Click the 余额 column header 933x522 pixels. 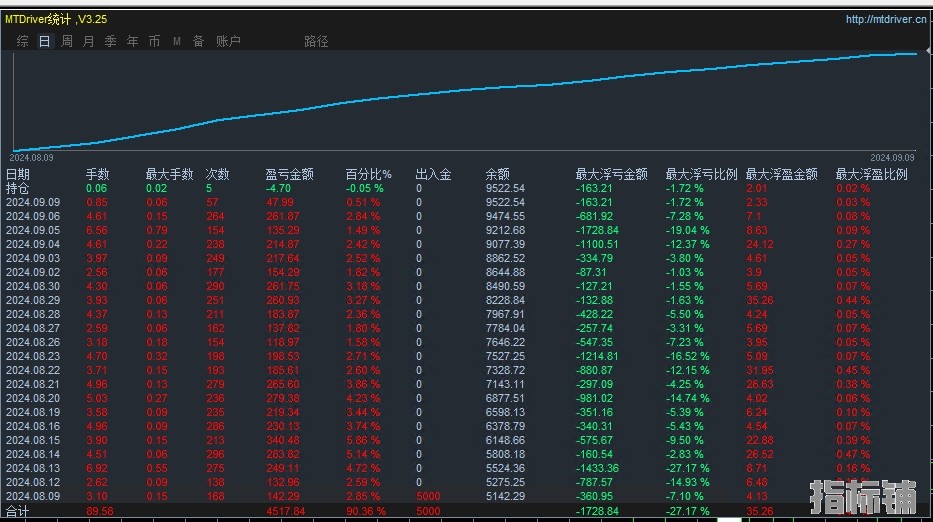(x=497, y=174)
